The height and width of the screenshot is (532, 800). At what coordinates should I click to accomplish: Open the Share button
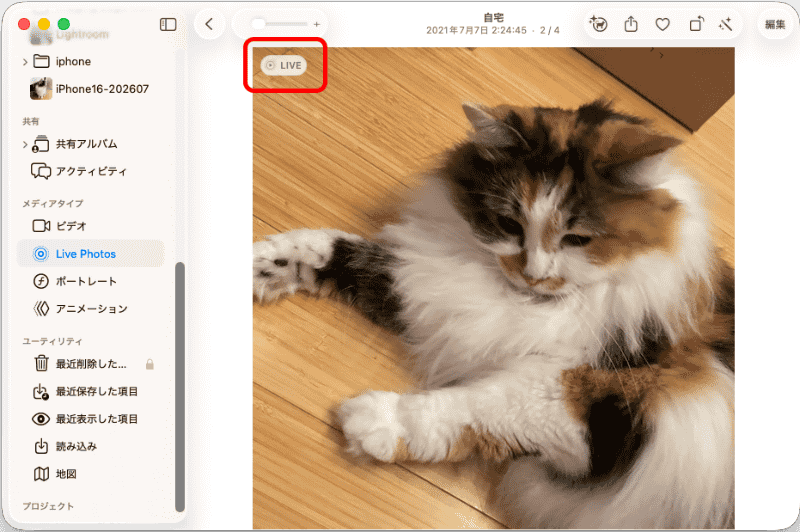[631, 24]
